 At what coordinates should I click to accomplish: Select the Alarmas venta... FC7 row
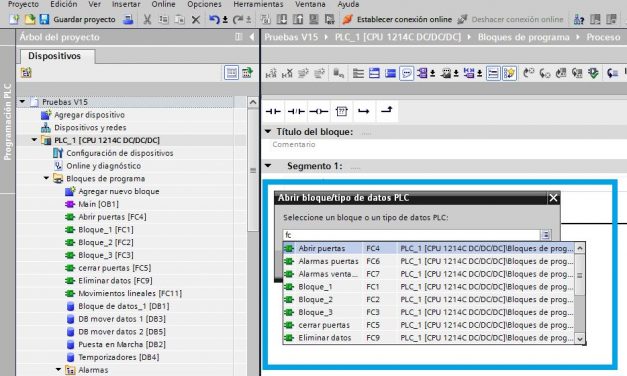[428, 274]
